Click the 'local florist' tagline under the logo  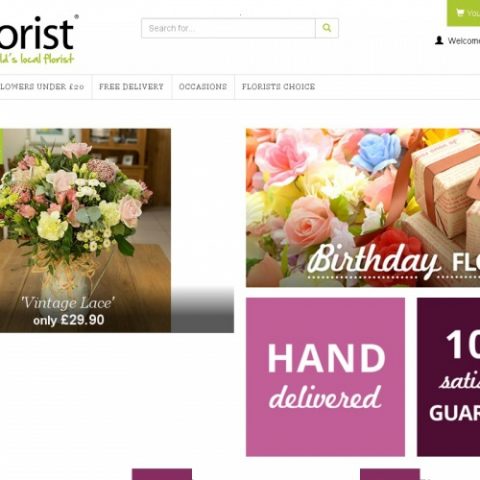pyautogui.click(x=37, y=59)
